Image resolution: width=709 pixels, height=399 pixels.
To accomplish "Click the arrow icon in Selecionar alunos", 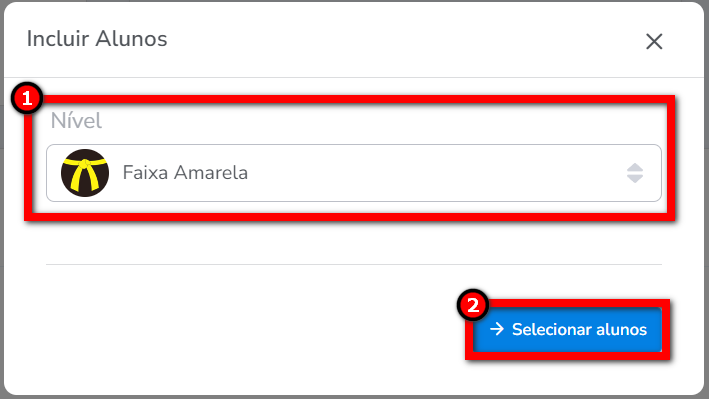I will 497,329.
